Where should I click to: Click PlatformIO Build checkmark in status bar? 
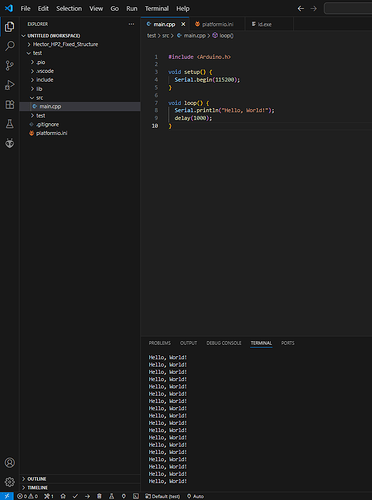75,496
